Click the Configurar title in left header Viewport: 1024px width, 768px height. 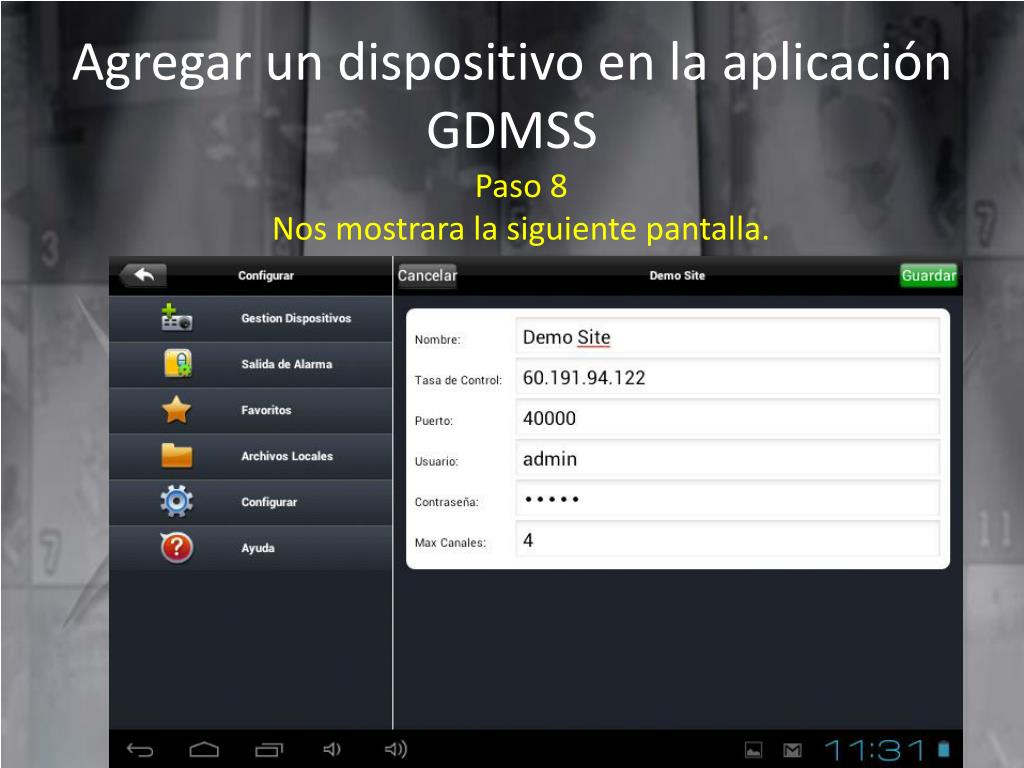[266, 276]
